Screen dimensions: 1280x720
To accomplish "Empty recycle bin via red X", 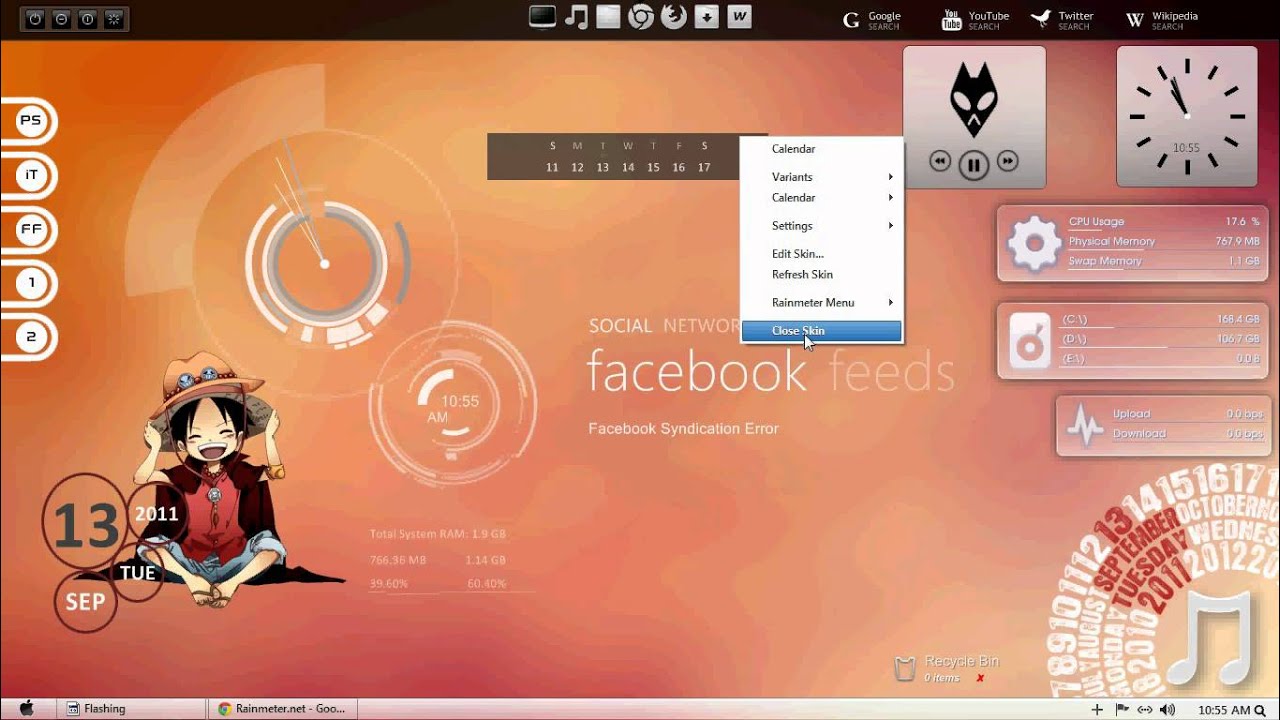I will pyautogui.click(x=980, y=678).
